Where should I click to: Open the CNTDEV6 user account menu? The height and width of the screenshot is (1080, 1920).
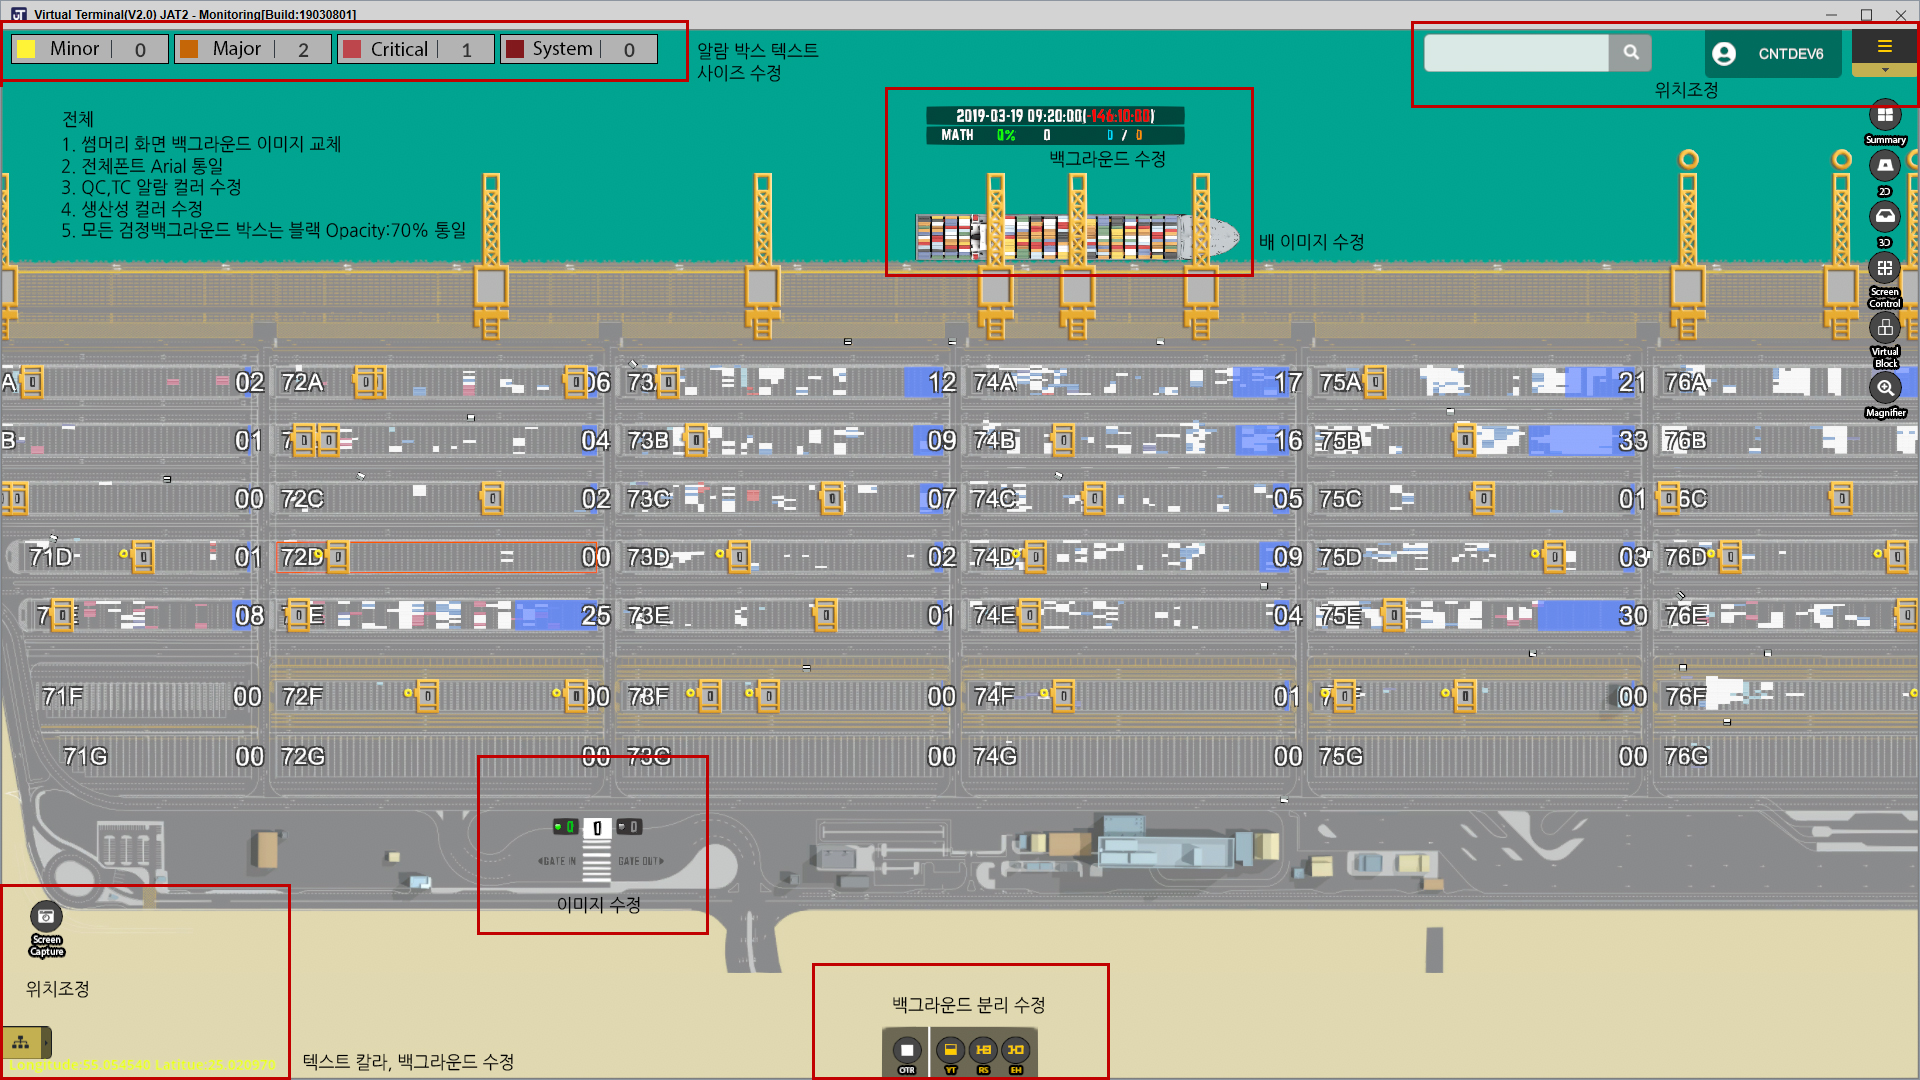pyautogui.click(x=1772, y=53)
